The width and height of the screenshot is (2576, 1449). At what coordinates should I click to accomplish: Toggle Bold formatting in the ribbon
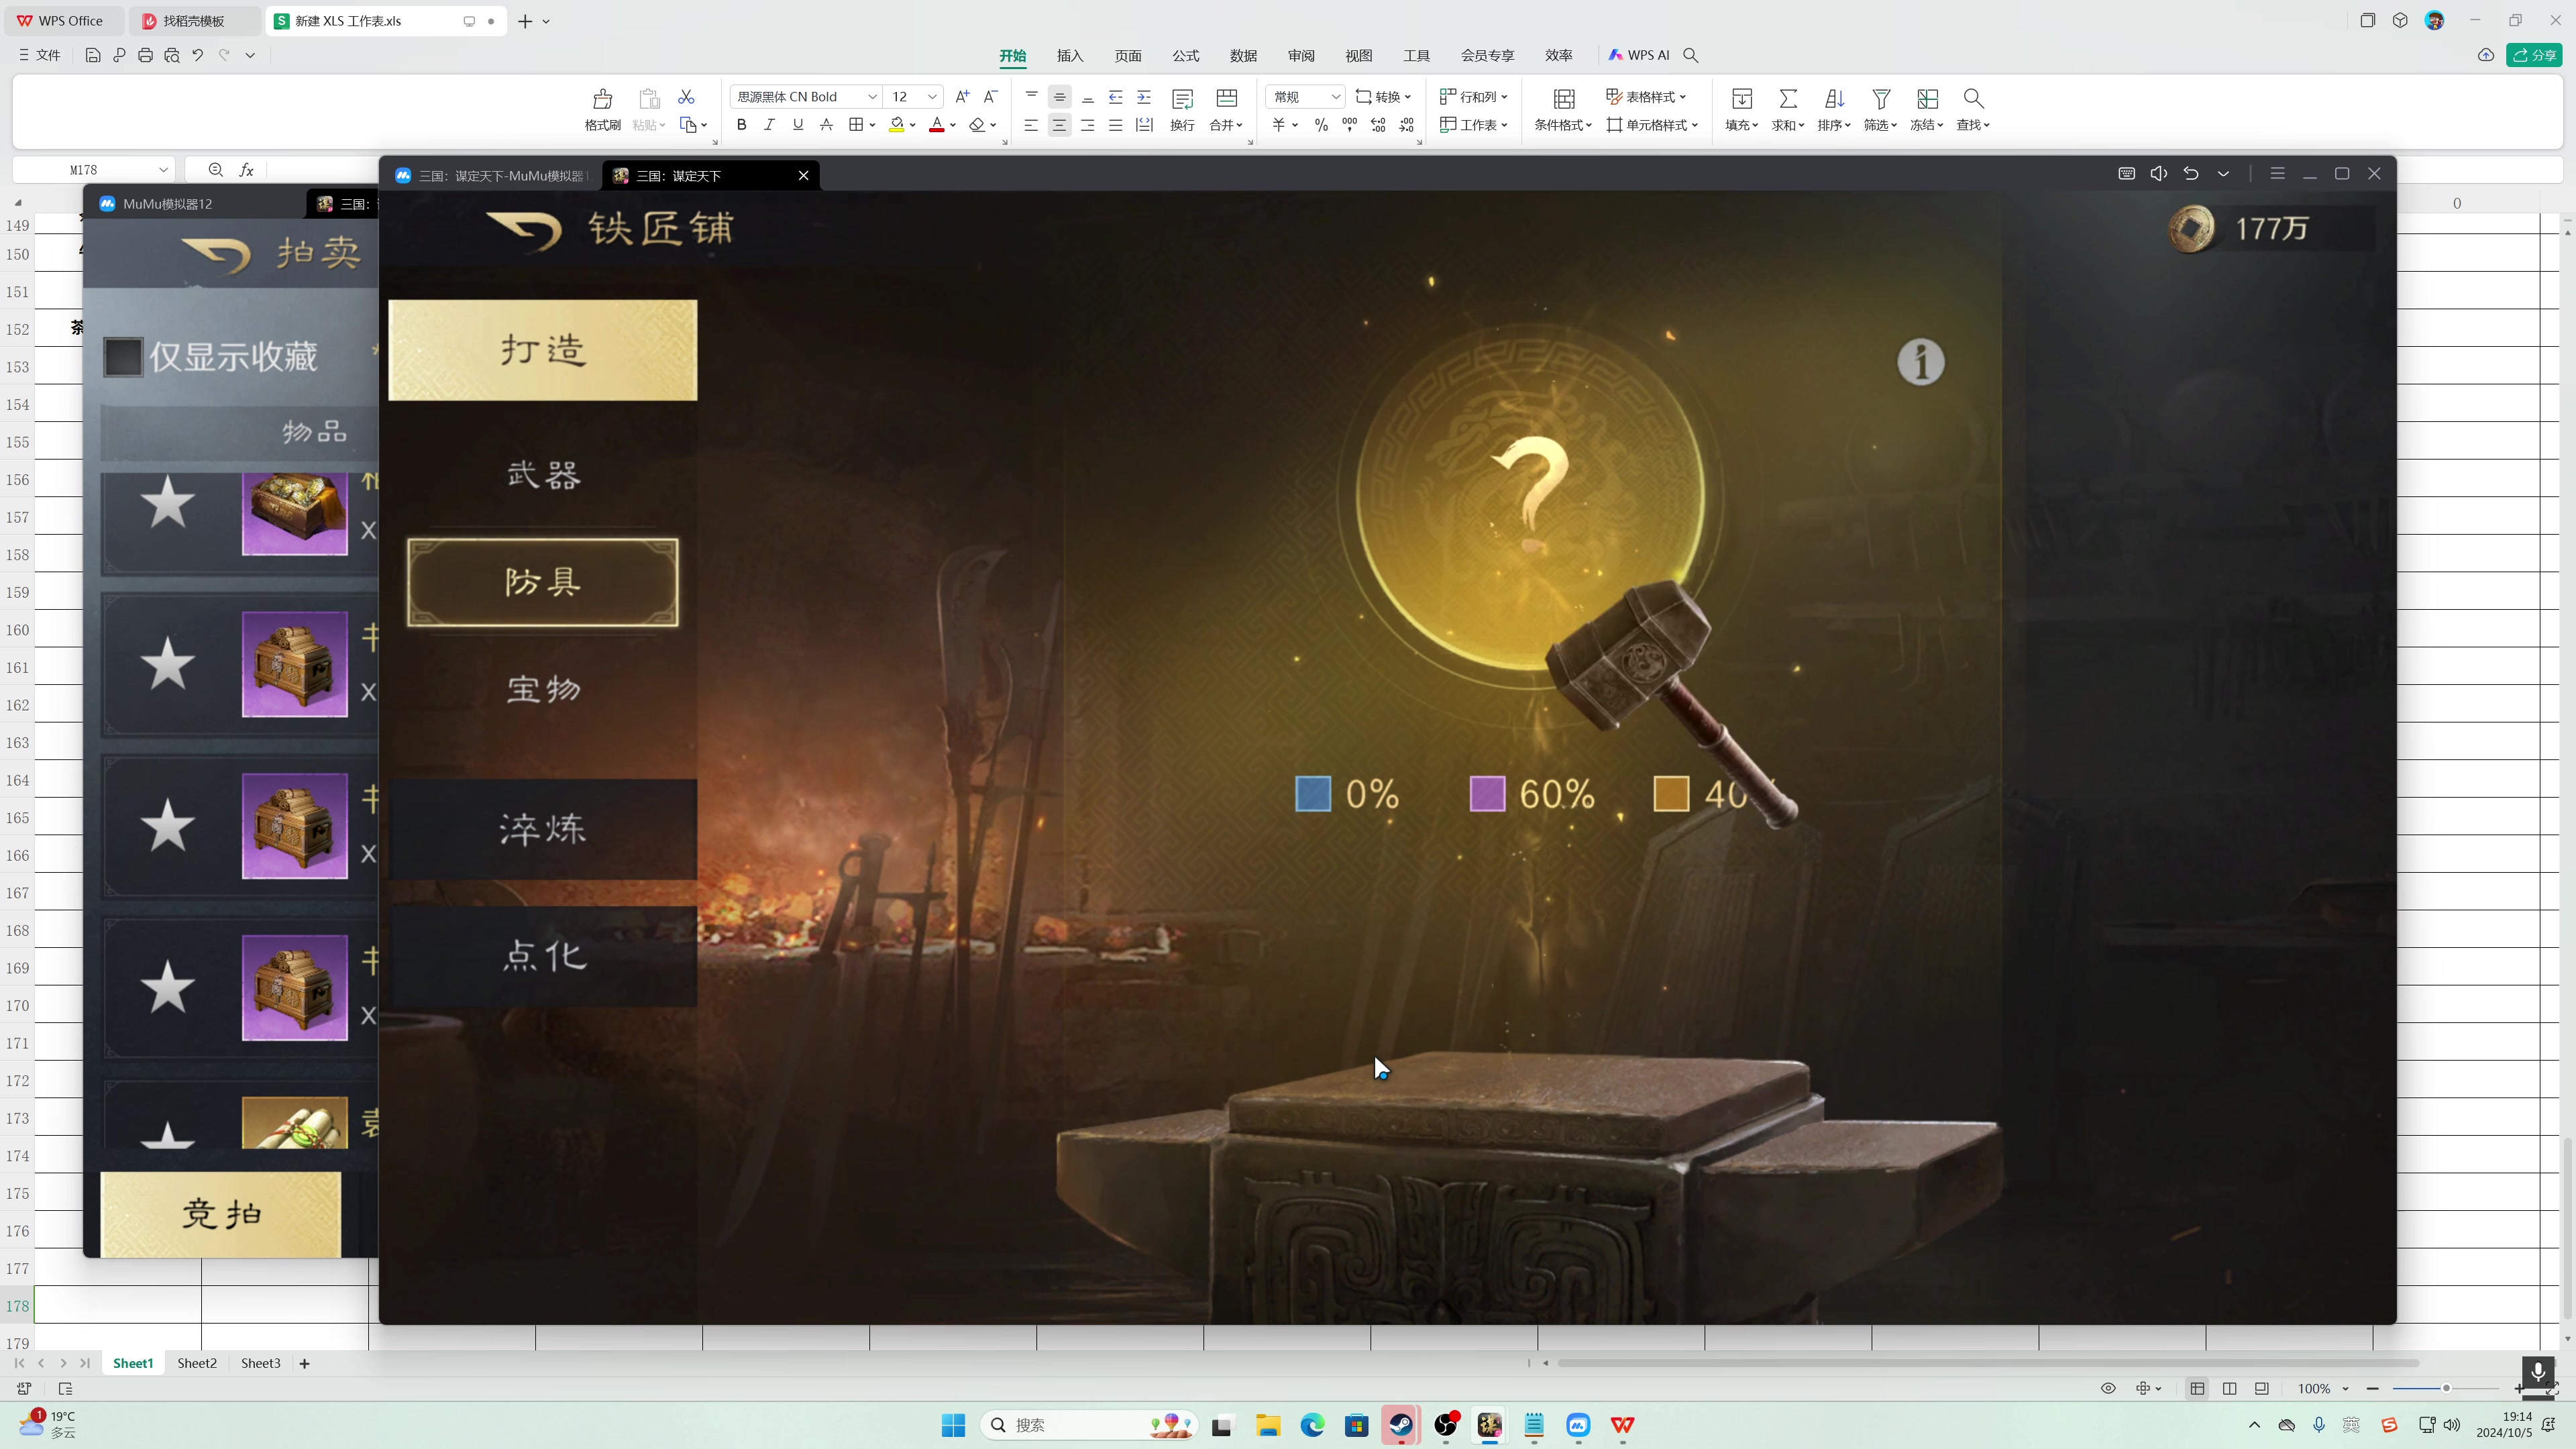click(x=741, y=125)
